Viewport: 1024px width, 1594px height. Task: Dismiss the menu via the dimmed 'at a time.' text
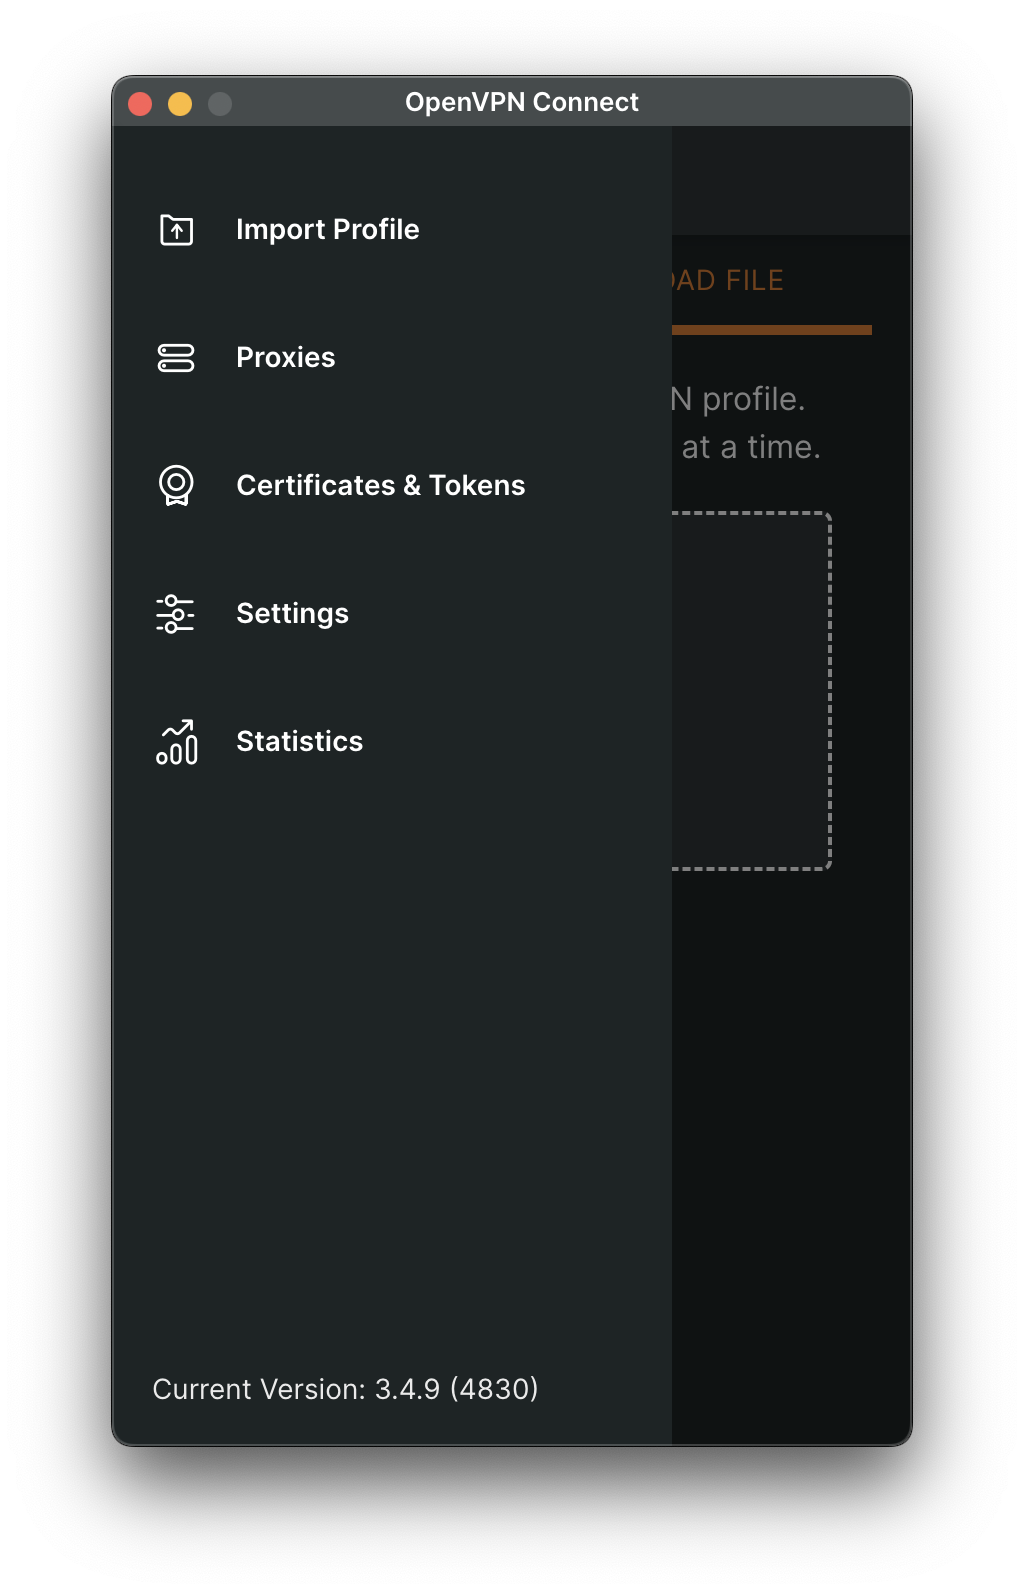click(750, 447)
